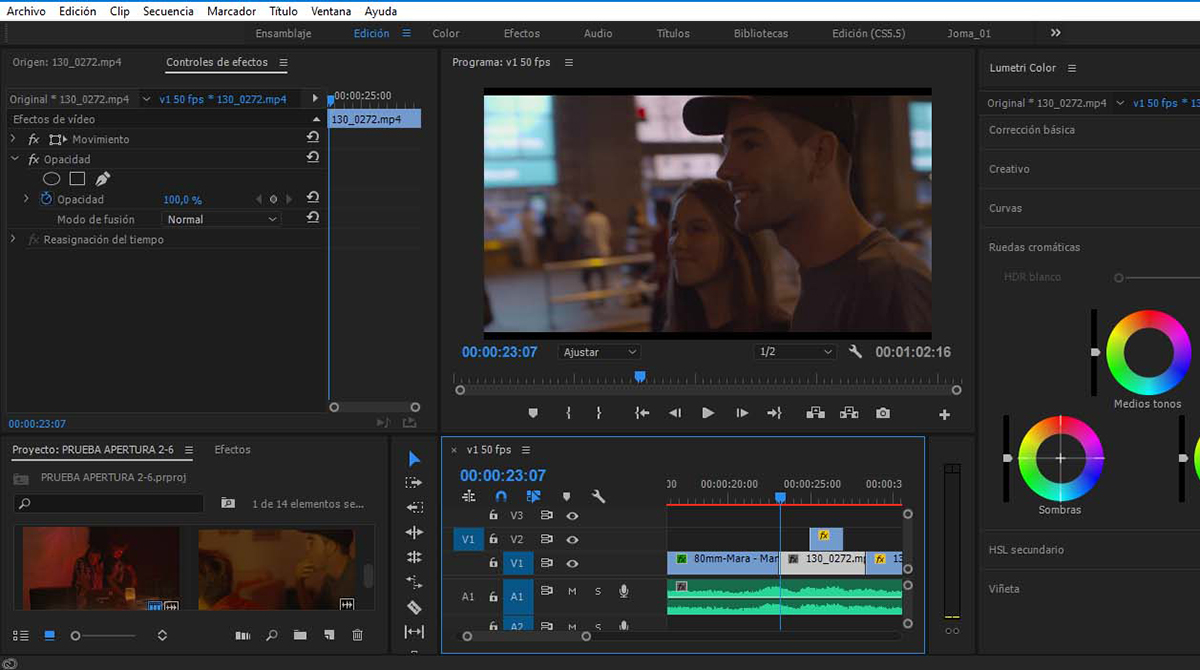Select the Track Select Forward tool
Screen dimensions: 1200x670
coord(414,483)
